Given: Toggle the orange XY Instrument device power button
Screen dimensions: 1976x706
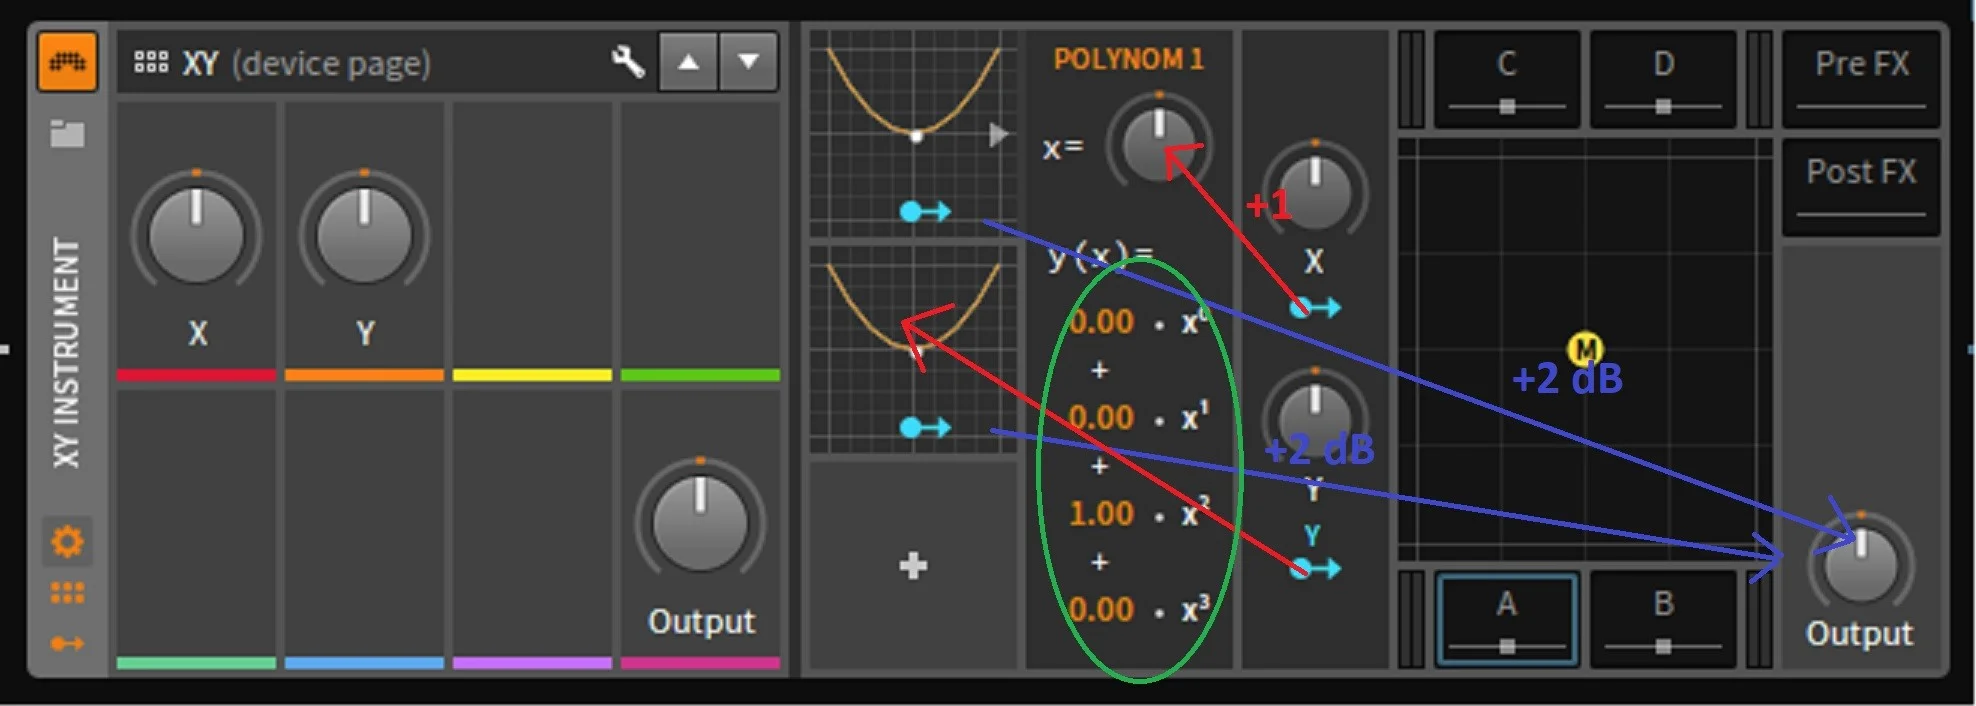Looking at the screenshot, I should (68, 62).
